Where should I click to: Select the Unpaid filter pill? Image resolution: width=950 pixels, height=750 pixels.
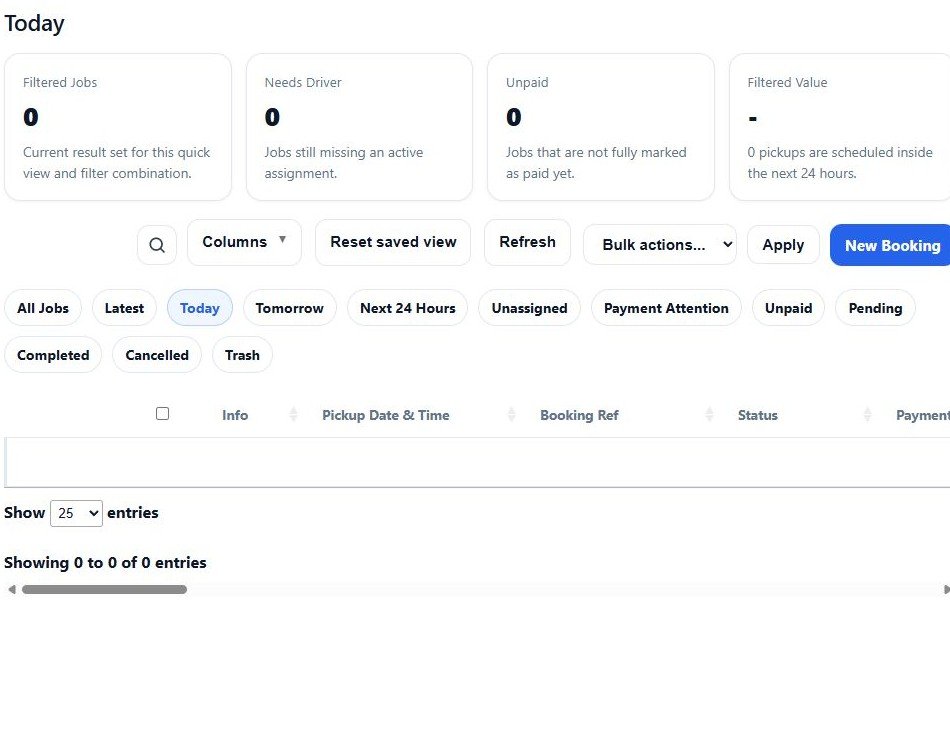788,308
